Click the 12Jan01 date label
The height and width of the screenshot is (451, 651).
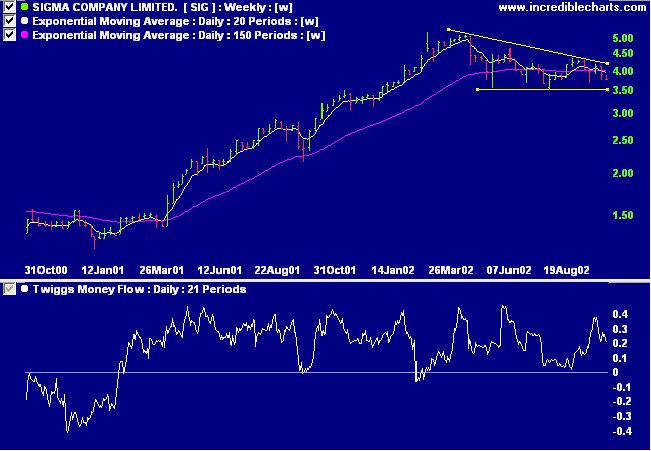pyautogui.click(x=103, y=270)
